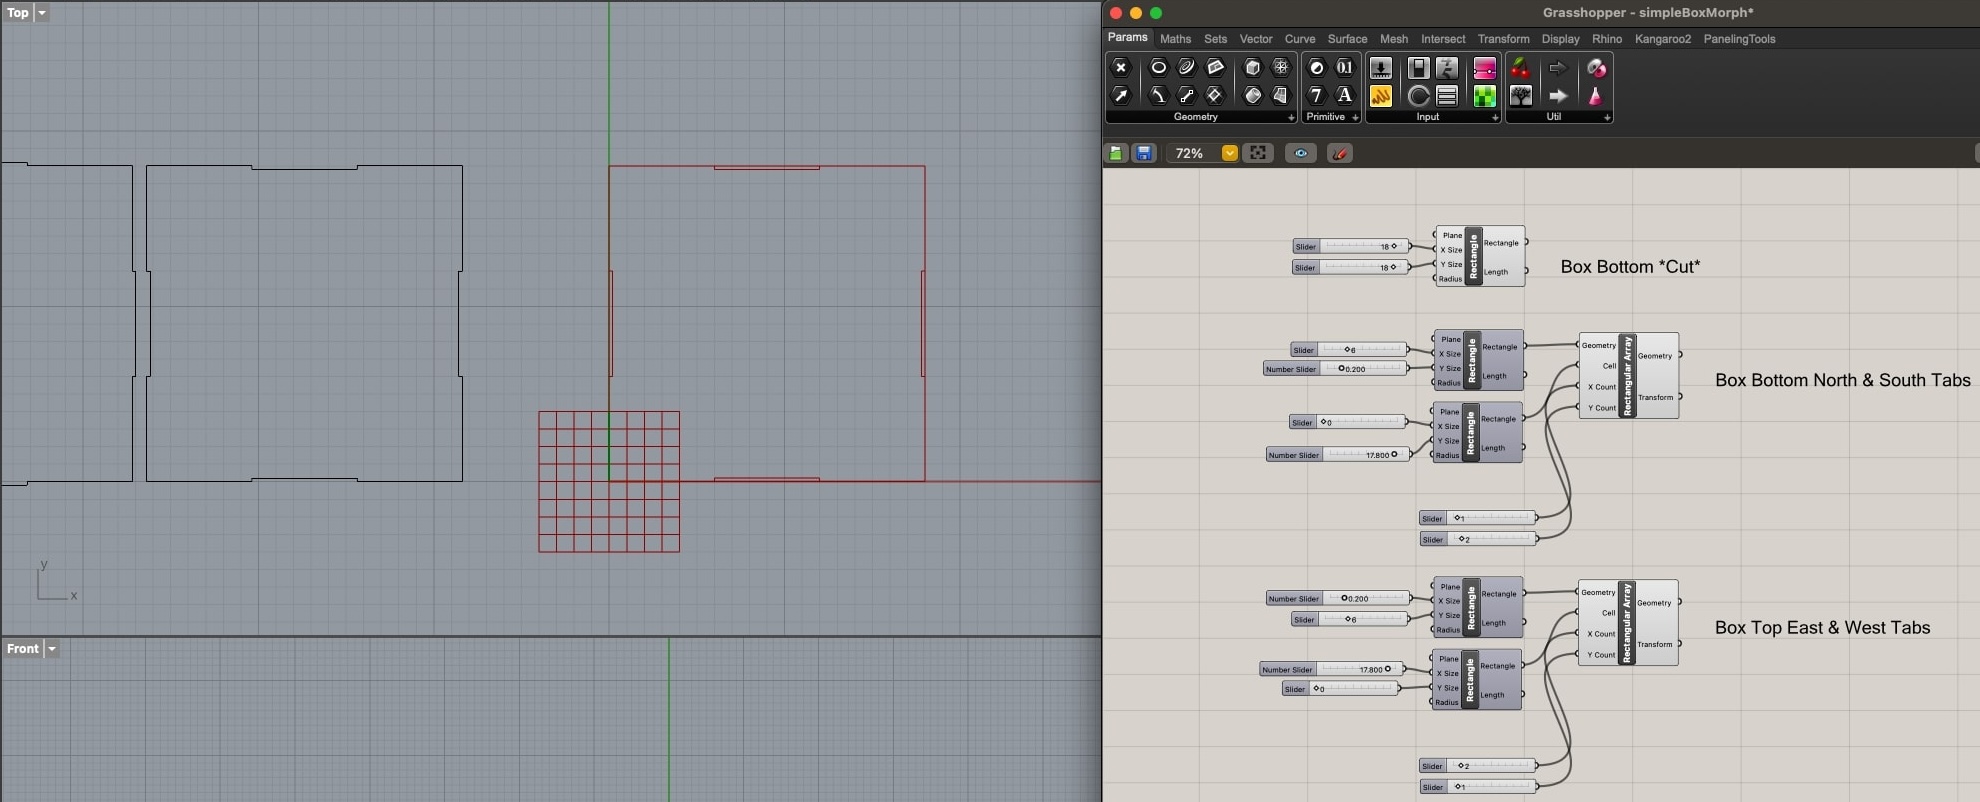Switch to the Surface tab
This screenshot has width=1980, height=802.
pyautogui.click(x=1347, y=39)
